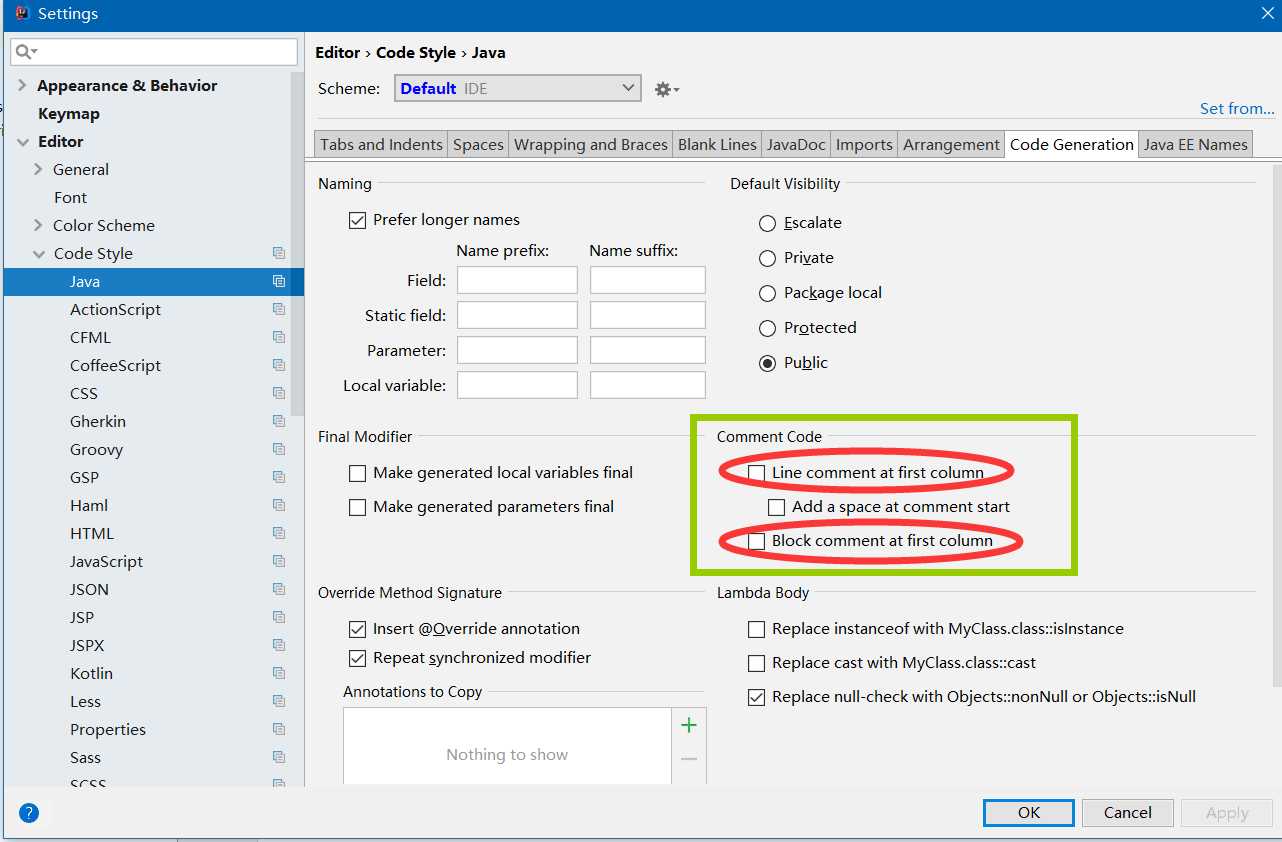Click the remove annotation minus icon

click(688, 760)
